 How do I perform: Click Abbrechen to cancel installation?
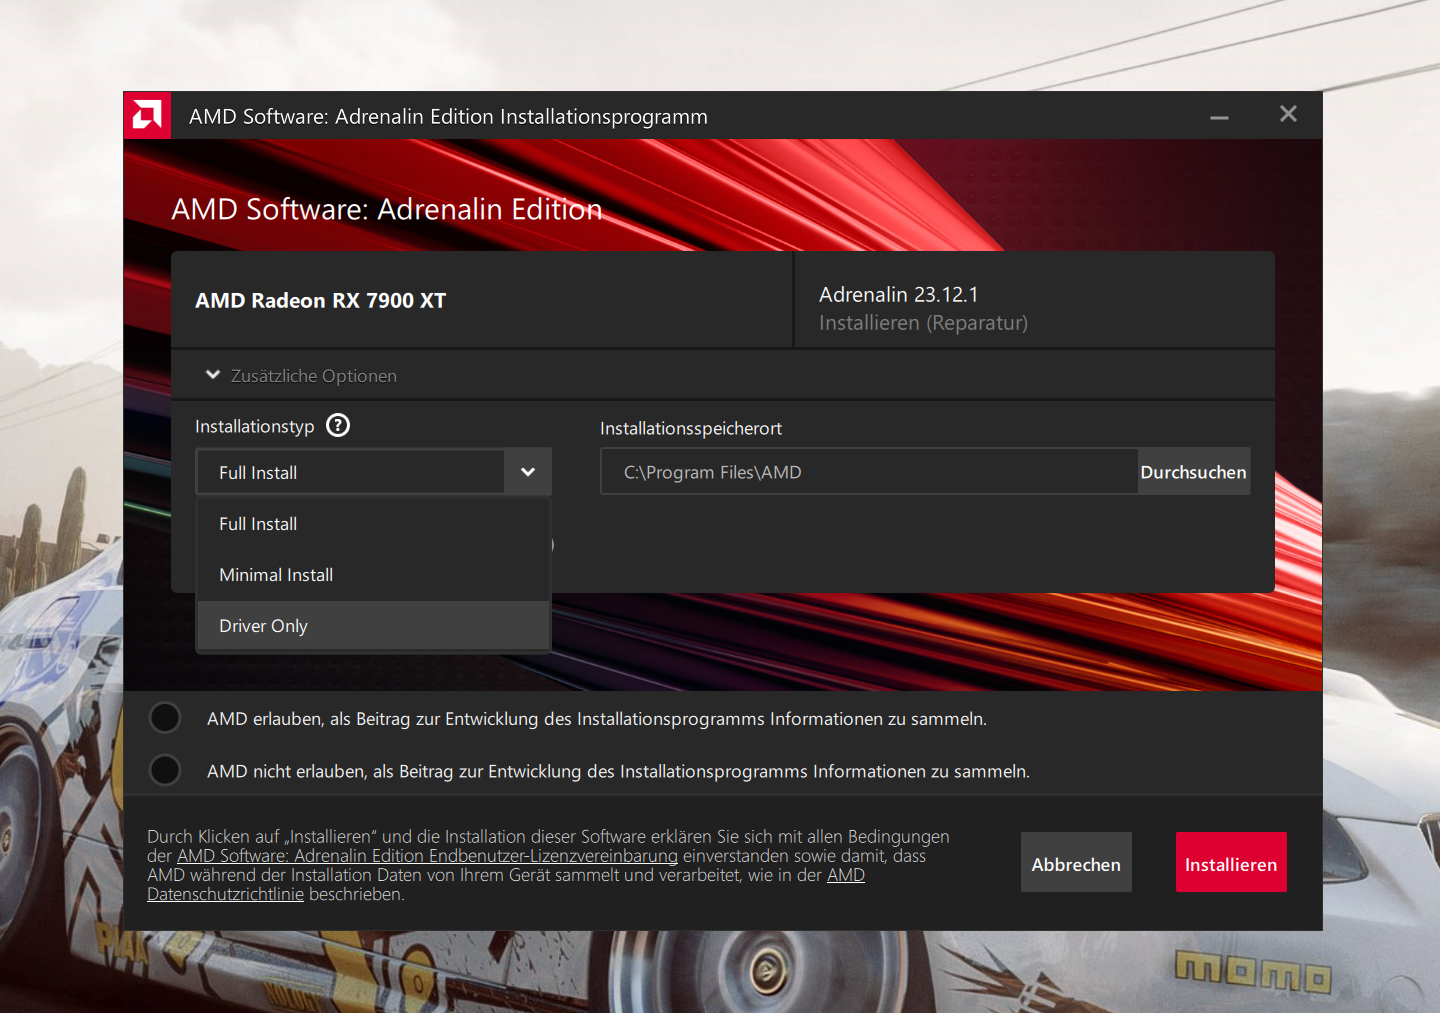(1076, 862)
